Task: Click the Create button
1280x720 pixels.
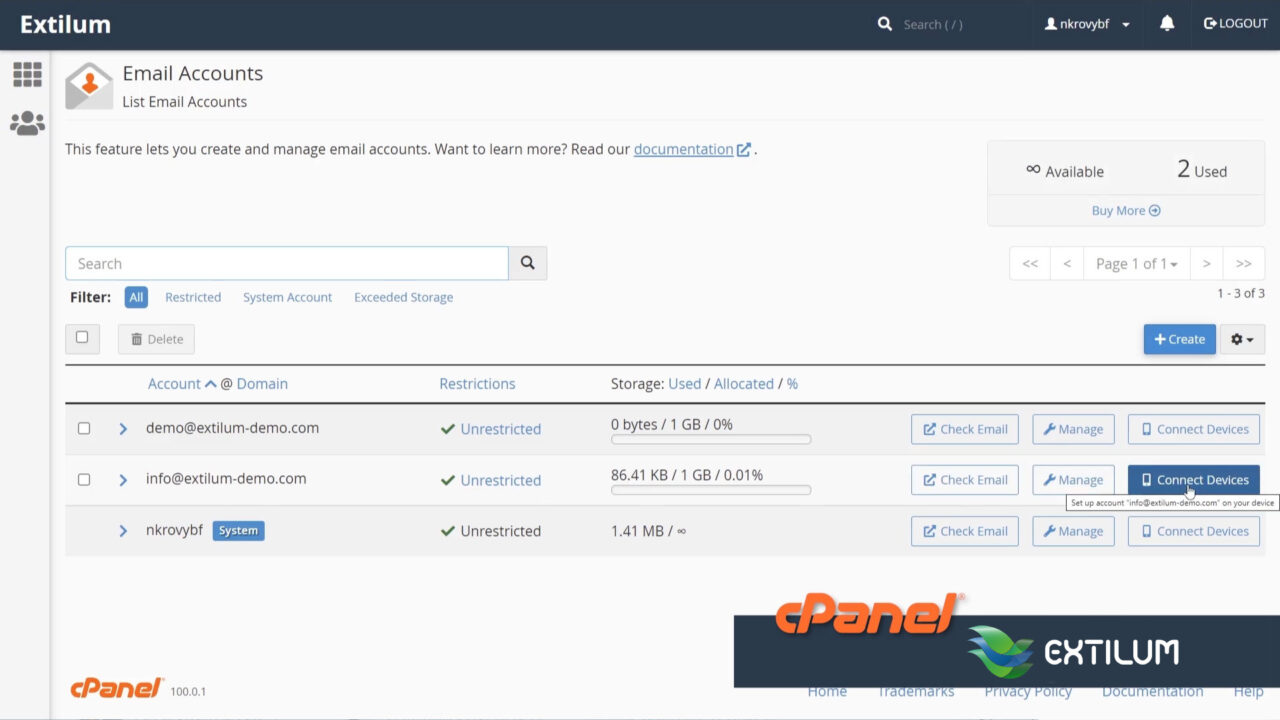Action: (x=1179, y=339)
